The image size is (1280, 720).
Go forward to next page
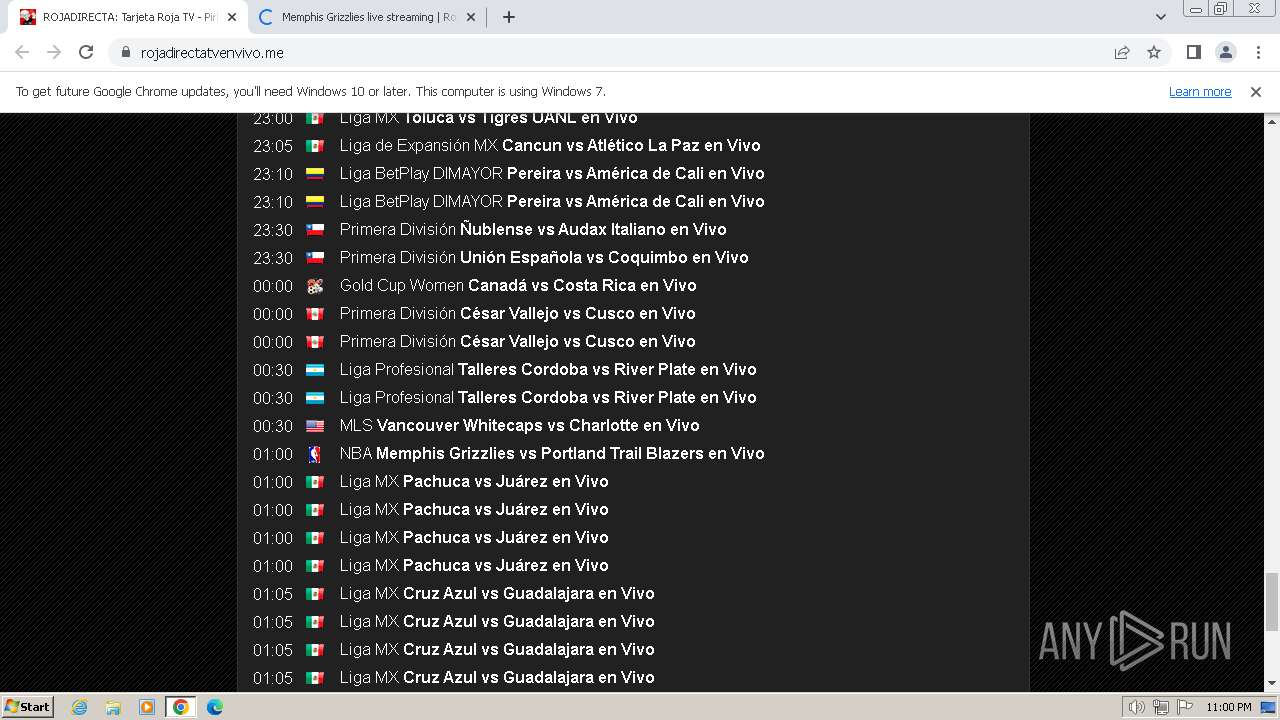point(54,53)
